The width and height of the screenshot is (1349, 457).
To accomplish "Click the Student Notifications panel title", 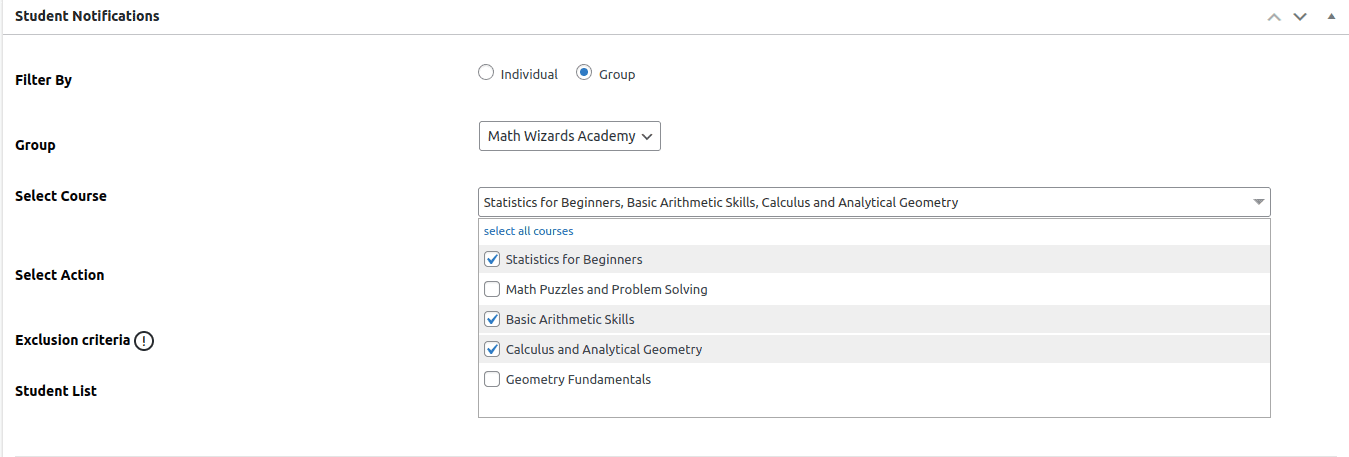I will click(87, 16).
